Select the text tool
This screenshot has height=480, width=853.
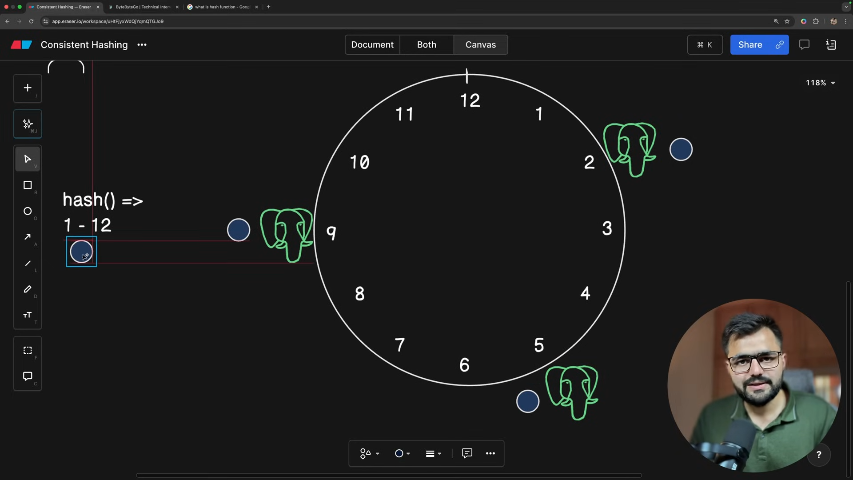coord(27,315)
